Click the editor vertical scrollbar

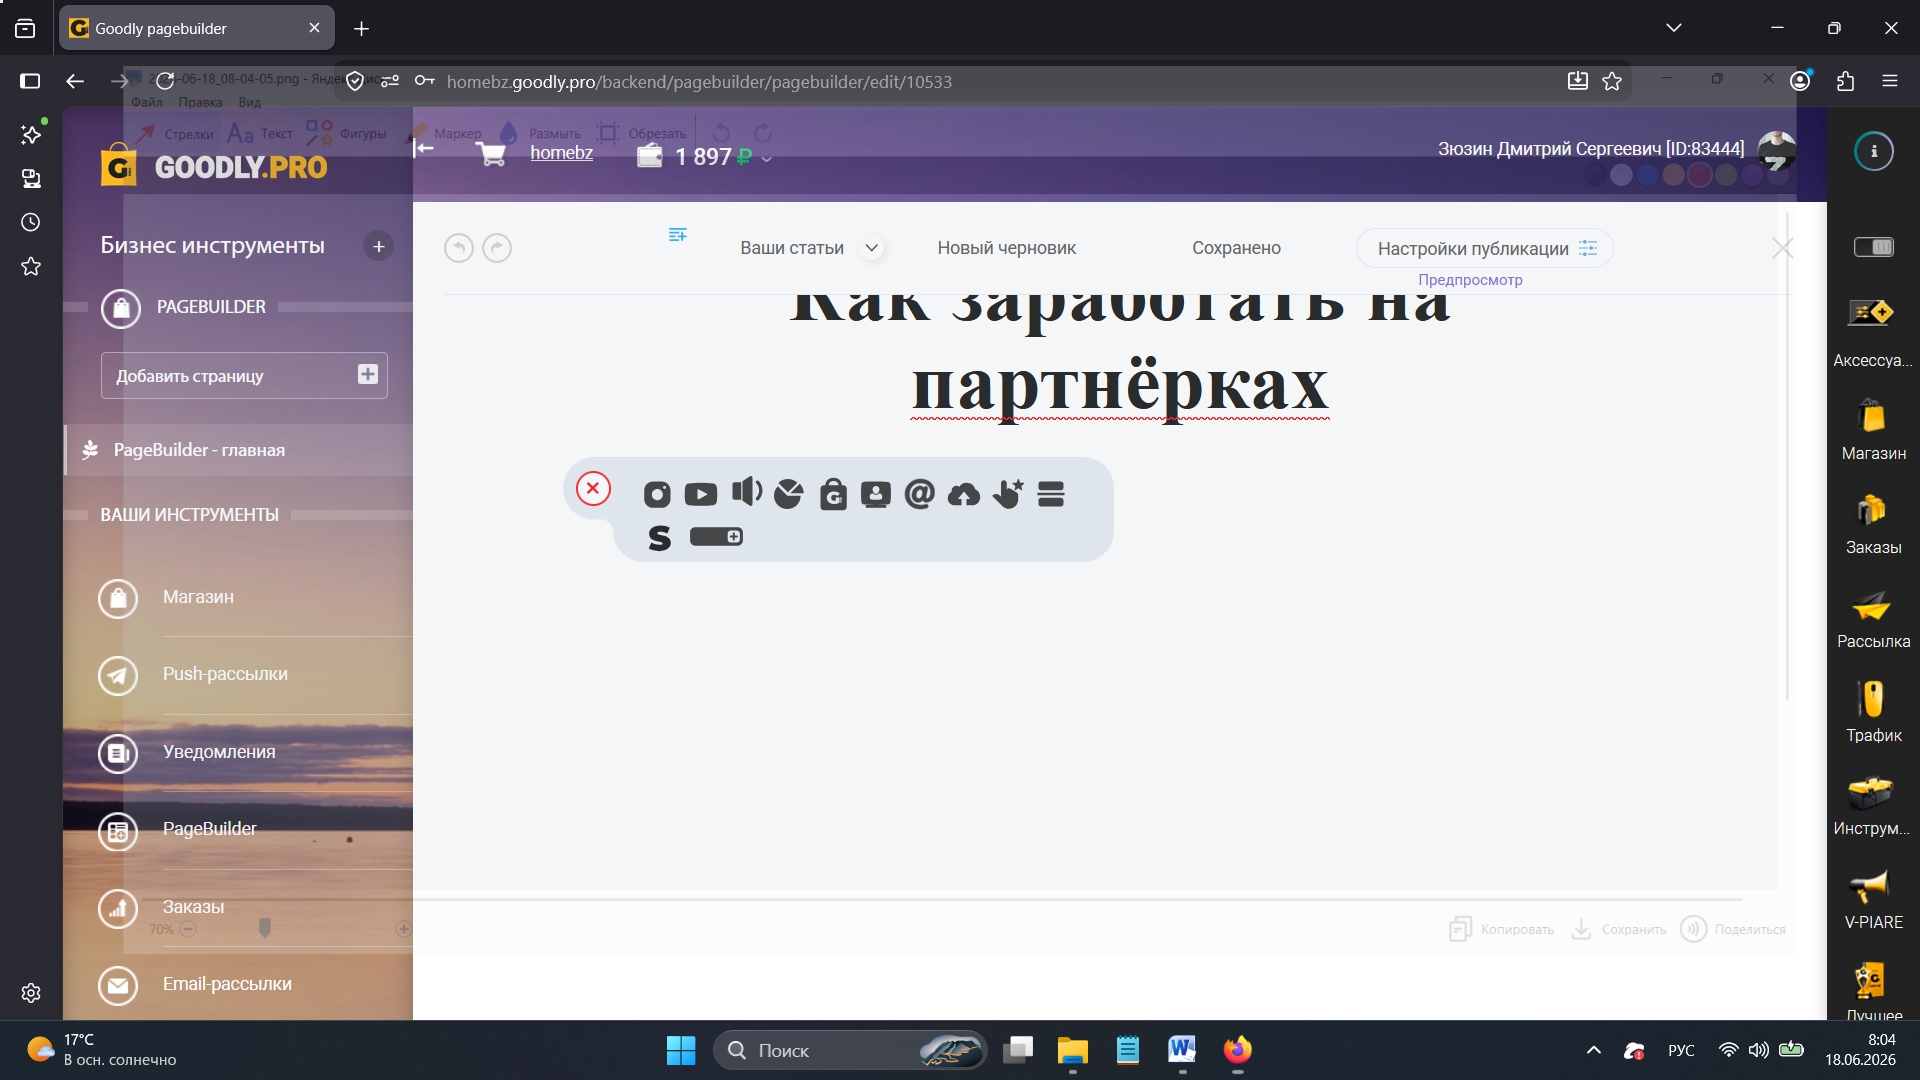(x=1787, y=455)
